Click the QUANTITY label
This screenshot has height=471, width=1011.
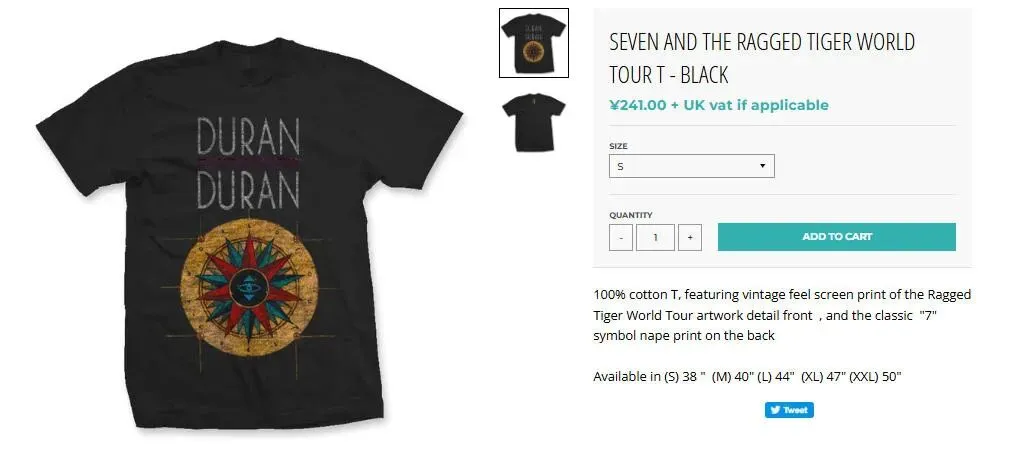pos(631,215)
